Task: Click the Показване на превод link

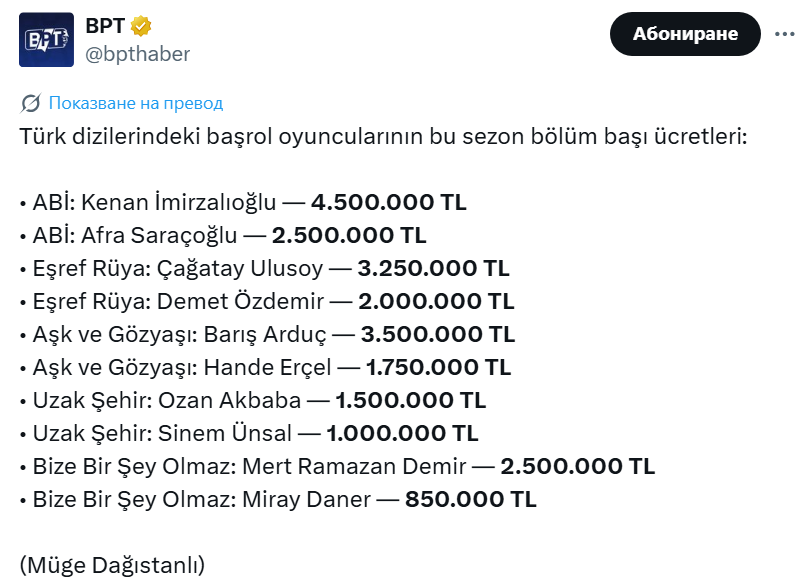Action: pos(136,103)
